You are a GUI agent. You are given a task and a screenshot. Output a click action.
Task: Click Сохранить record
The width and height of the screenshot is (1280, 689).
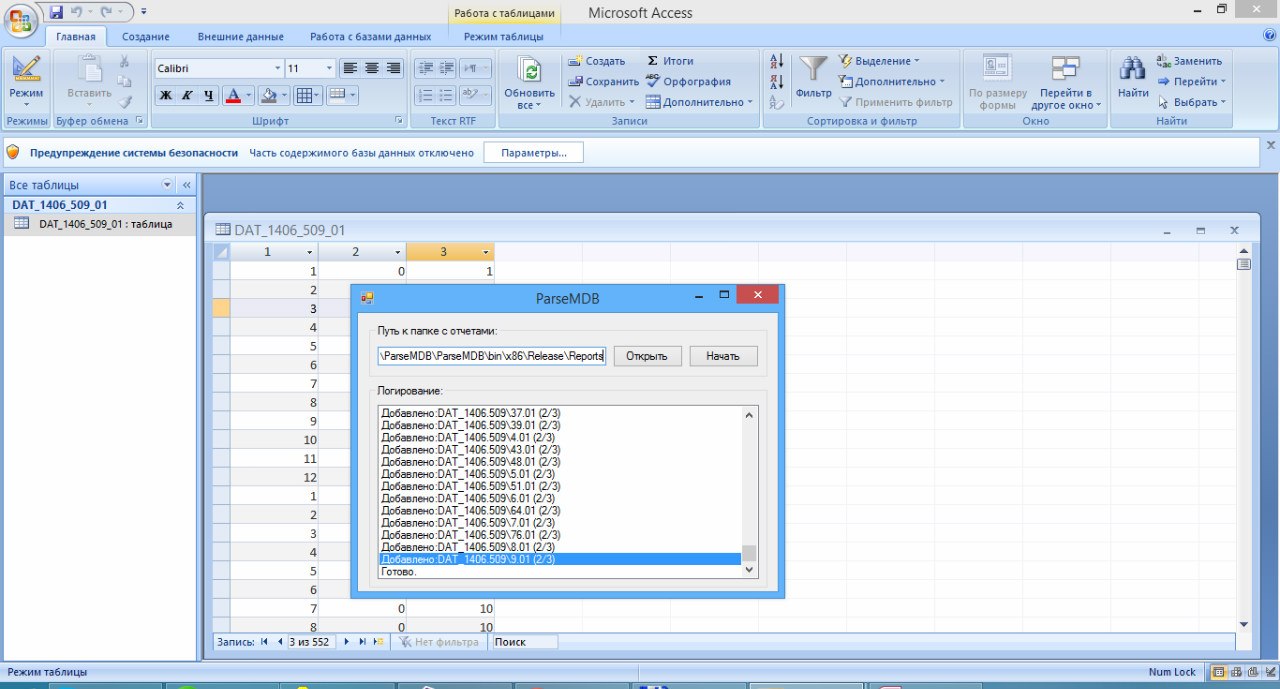(x=604, y=81)
